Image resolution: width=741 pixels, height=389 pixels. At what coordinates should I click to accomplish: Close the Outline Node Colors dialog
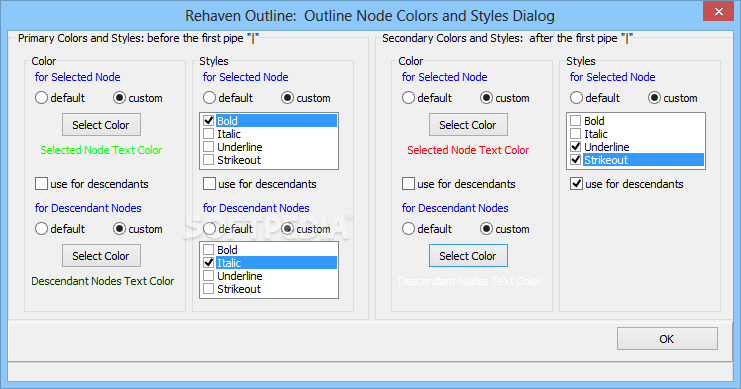click(x=718, y=12)
